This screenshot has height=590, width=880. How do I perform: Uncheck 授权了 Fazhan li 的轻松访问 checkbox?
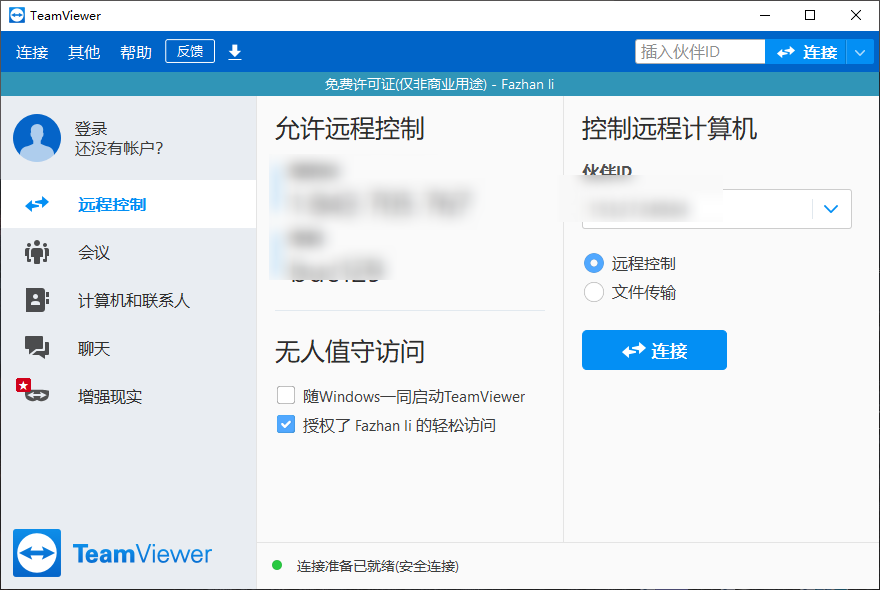tap(286, 424)
